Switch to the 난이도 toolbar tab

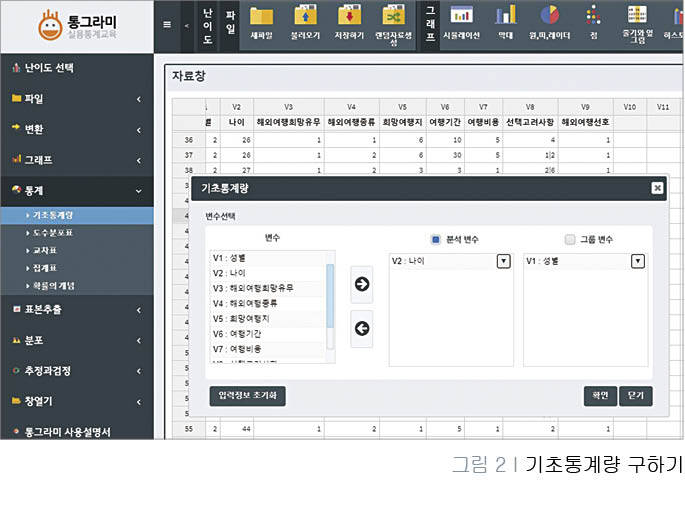pos(207,26)
